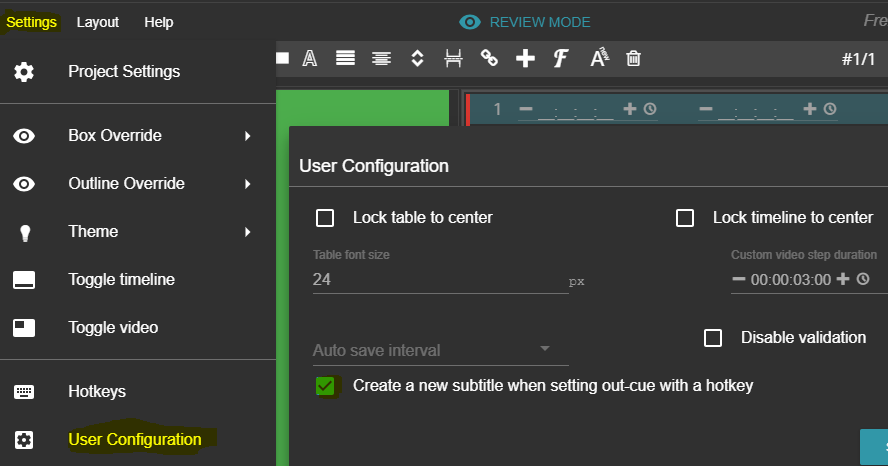Open the Auto save interval dropdown

pyautogui.click(x=440, y=350)
